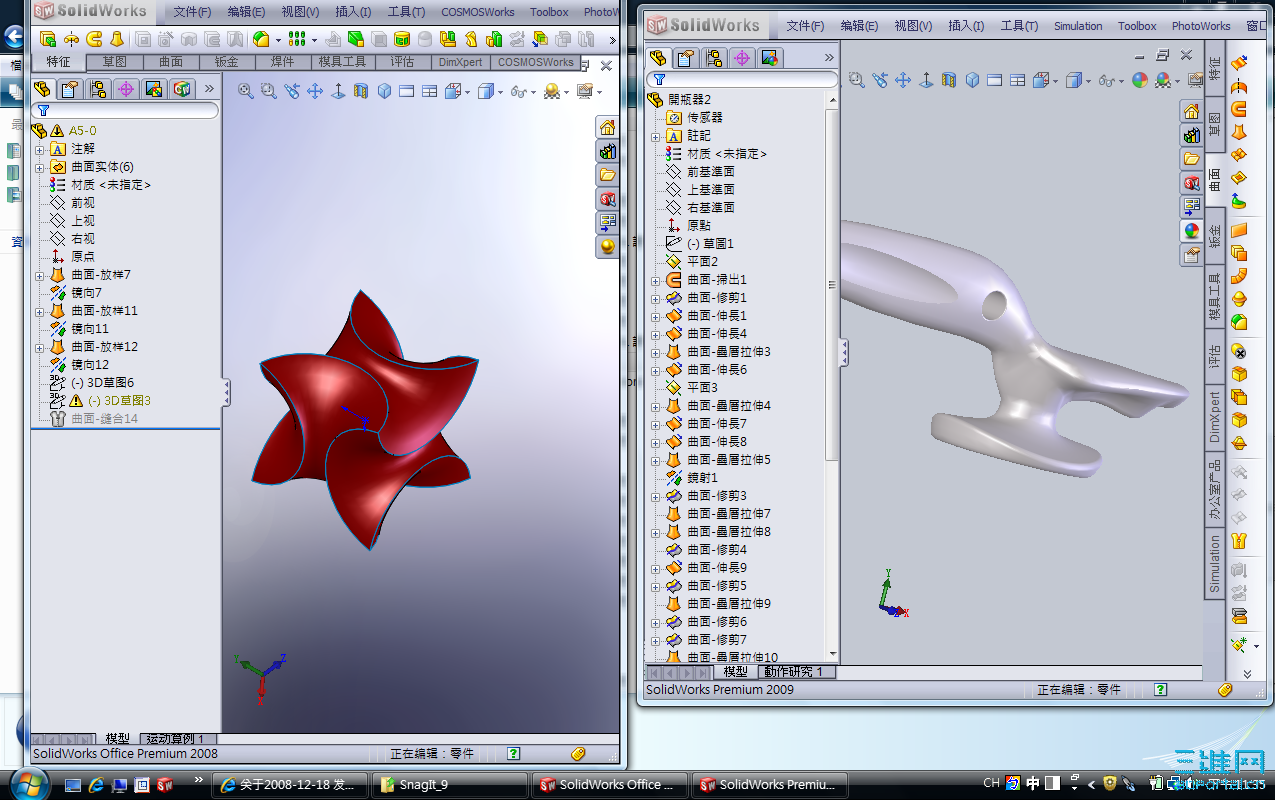Open 文件(F) menu in SolidWorks 2009
Screen dimensions: 1275x800
[805, 26]
